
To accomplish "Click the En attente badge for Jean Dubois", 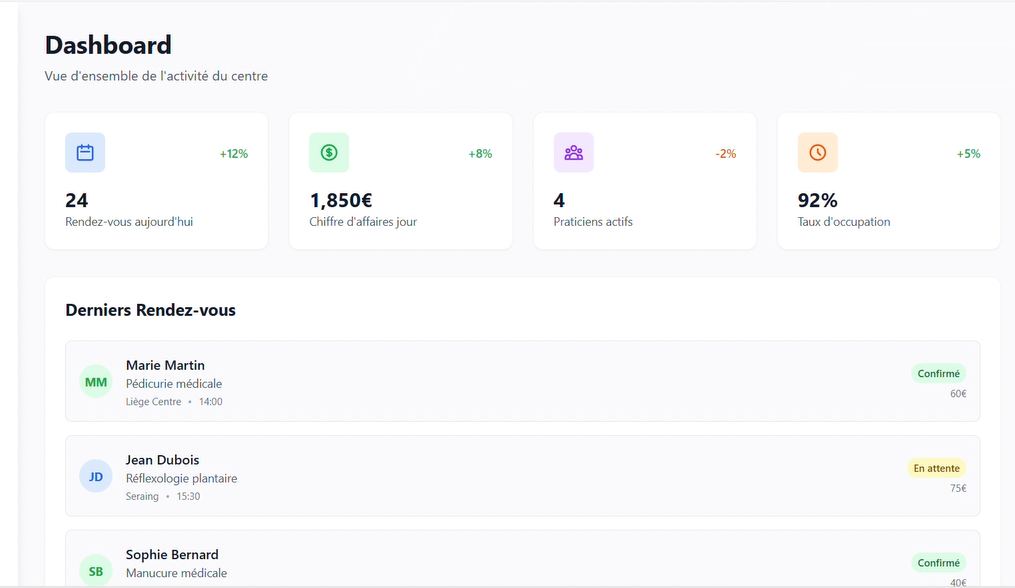I will pos(936,467).
